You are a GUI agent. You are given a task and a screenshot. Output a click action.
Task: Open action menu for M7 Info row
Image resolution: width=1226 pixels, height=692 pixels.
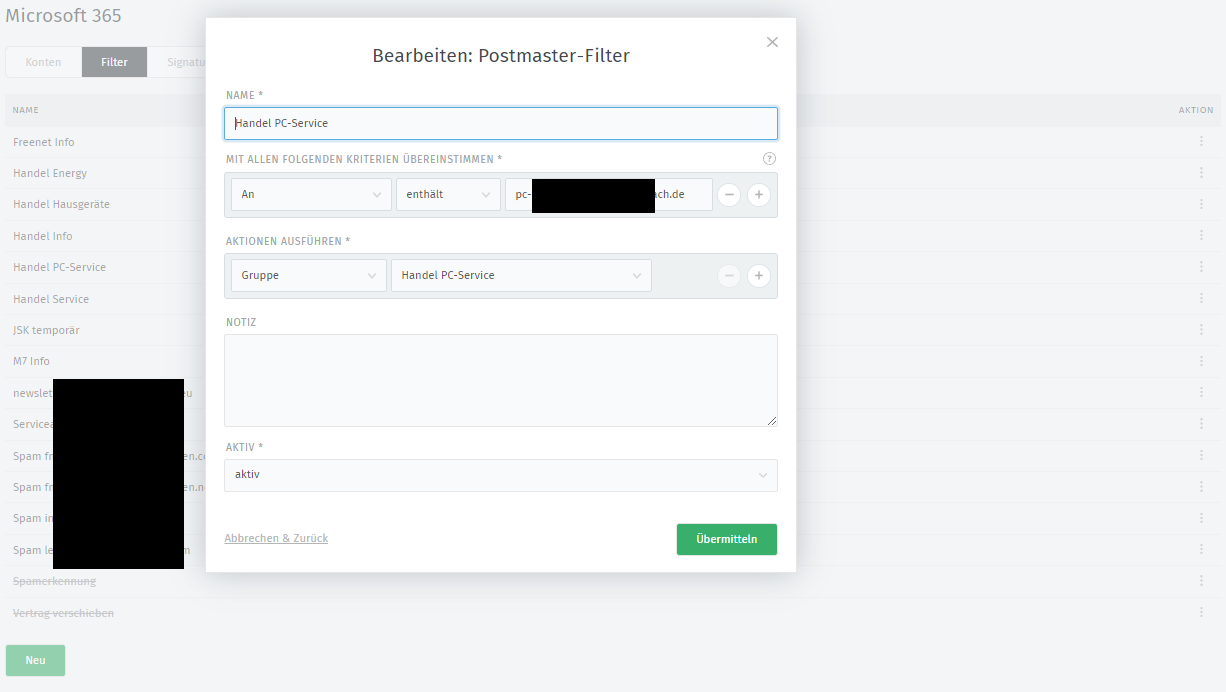(1201, 361)
